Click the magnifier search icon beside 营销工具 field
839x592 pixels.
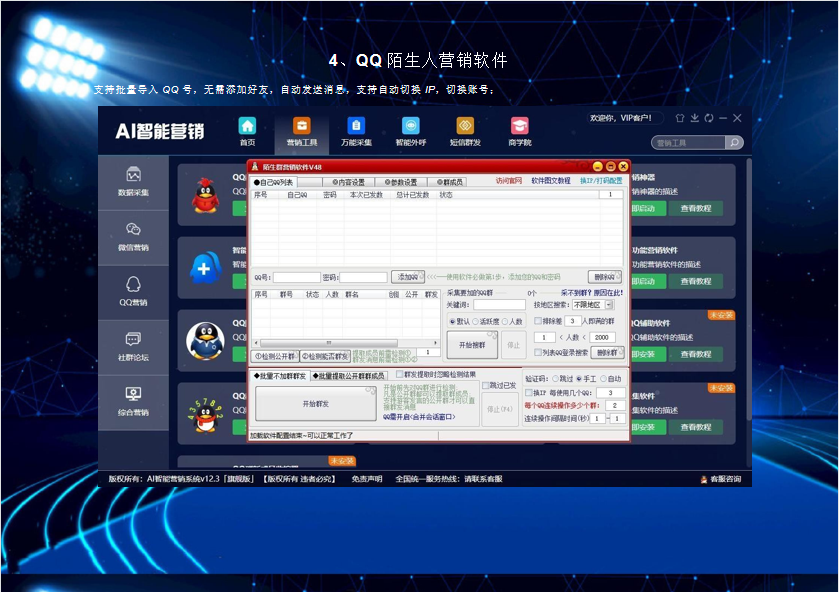pyautogui.click(x=735, y=142)
